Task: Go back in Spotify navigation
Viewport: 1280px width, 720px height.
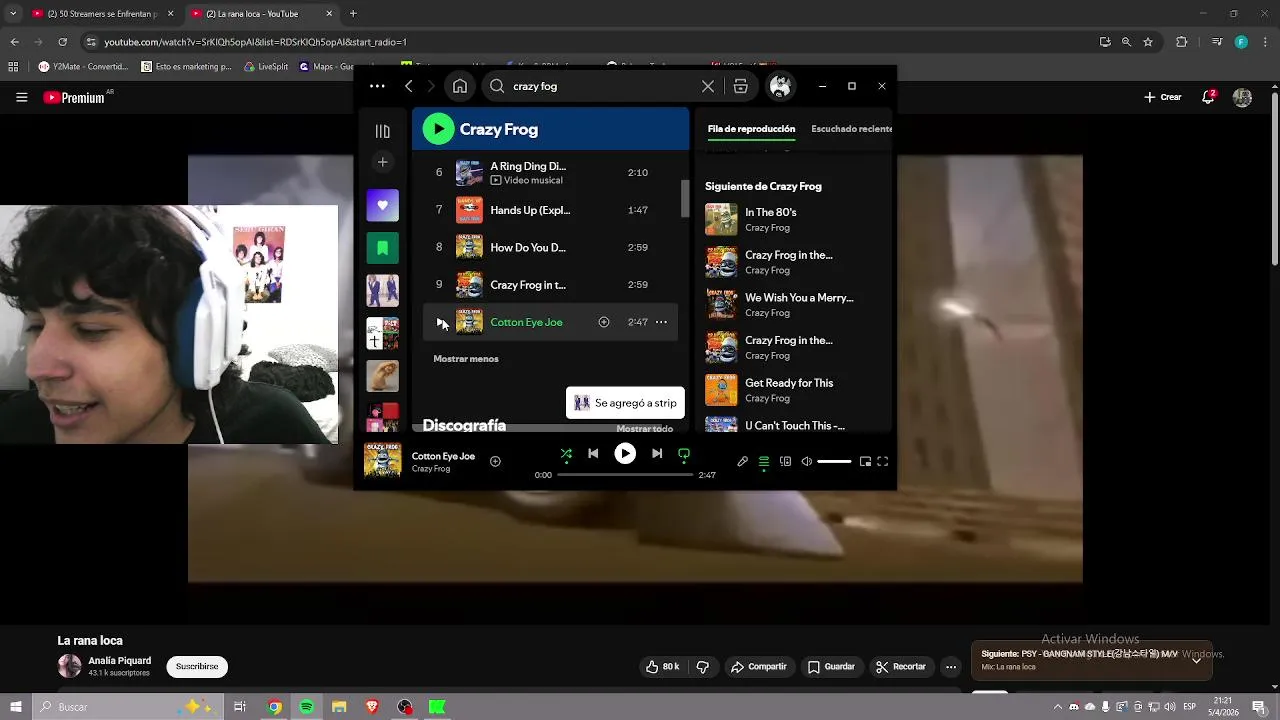Action: click(x=408, y=86)
